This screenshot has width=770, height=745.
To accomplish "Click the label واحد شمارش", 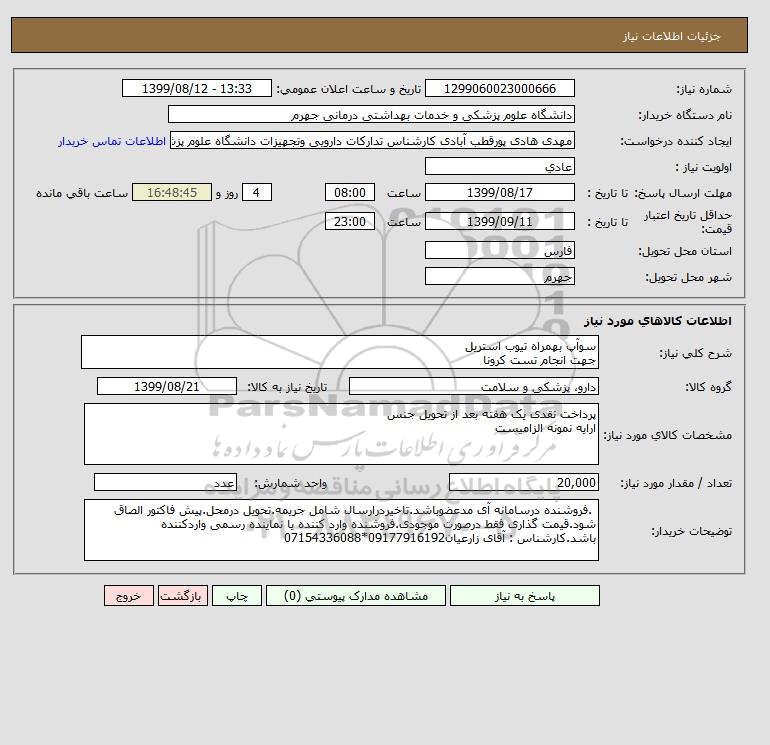I will (x=290, y=483).
